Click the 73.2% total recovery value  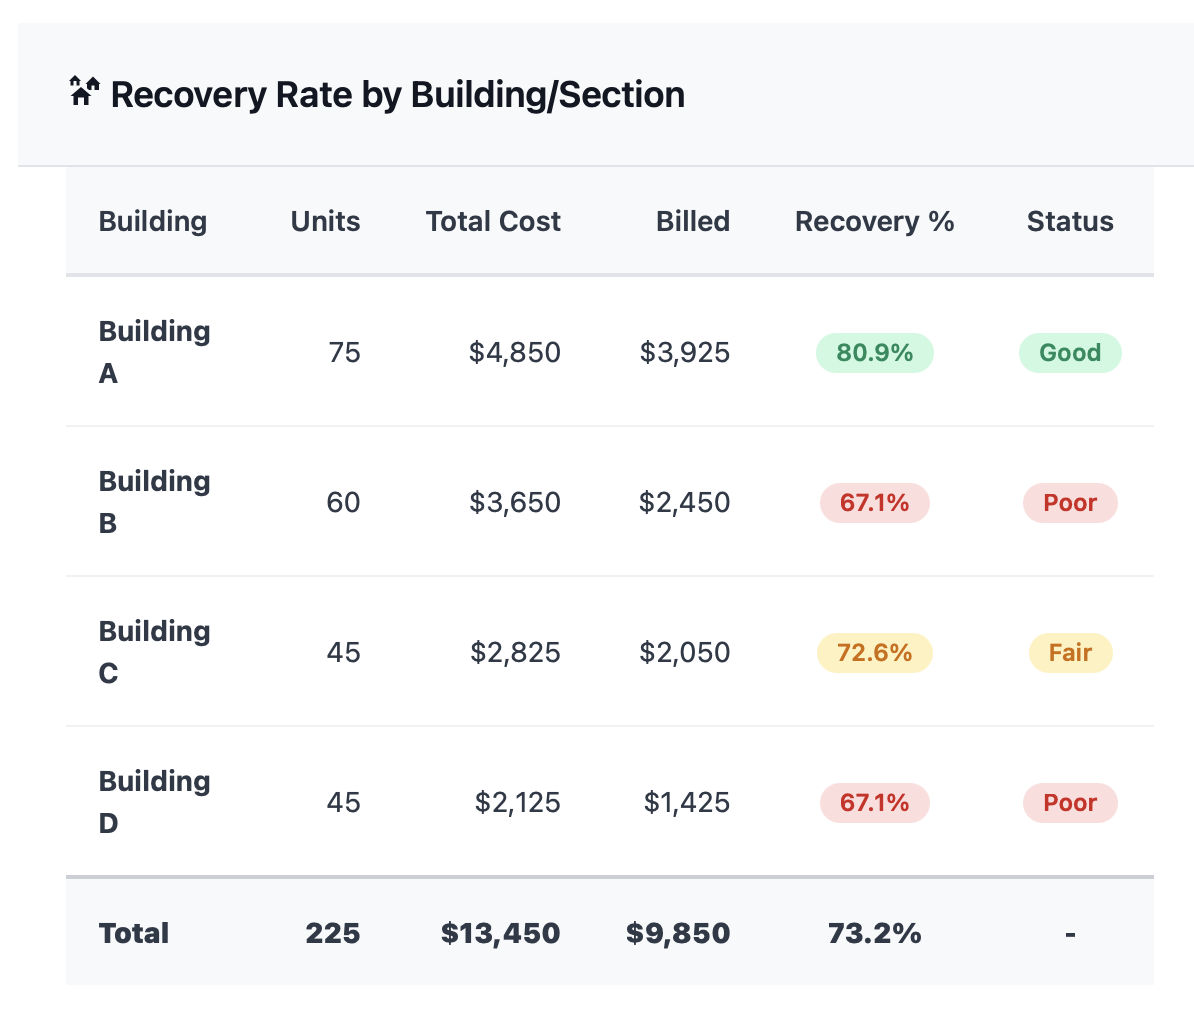874,933
